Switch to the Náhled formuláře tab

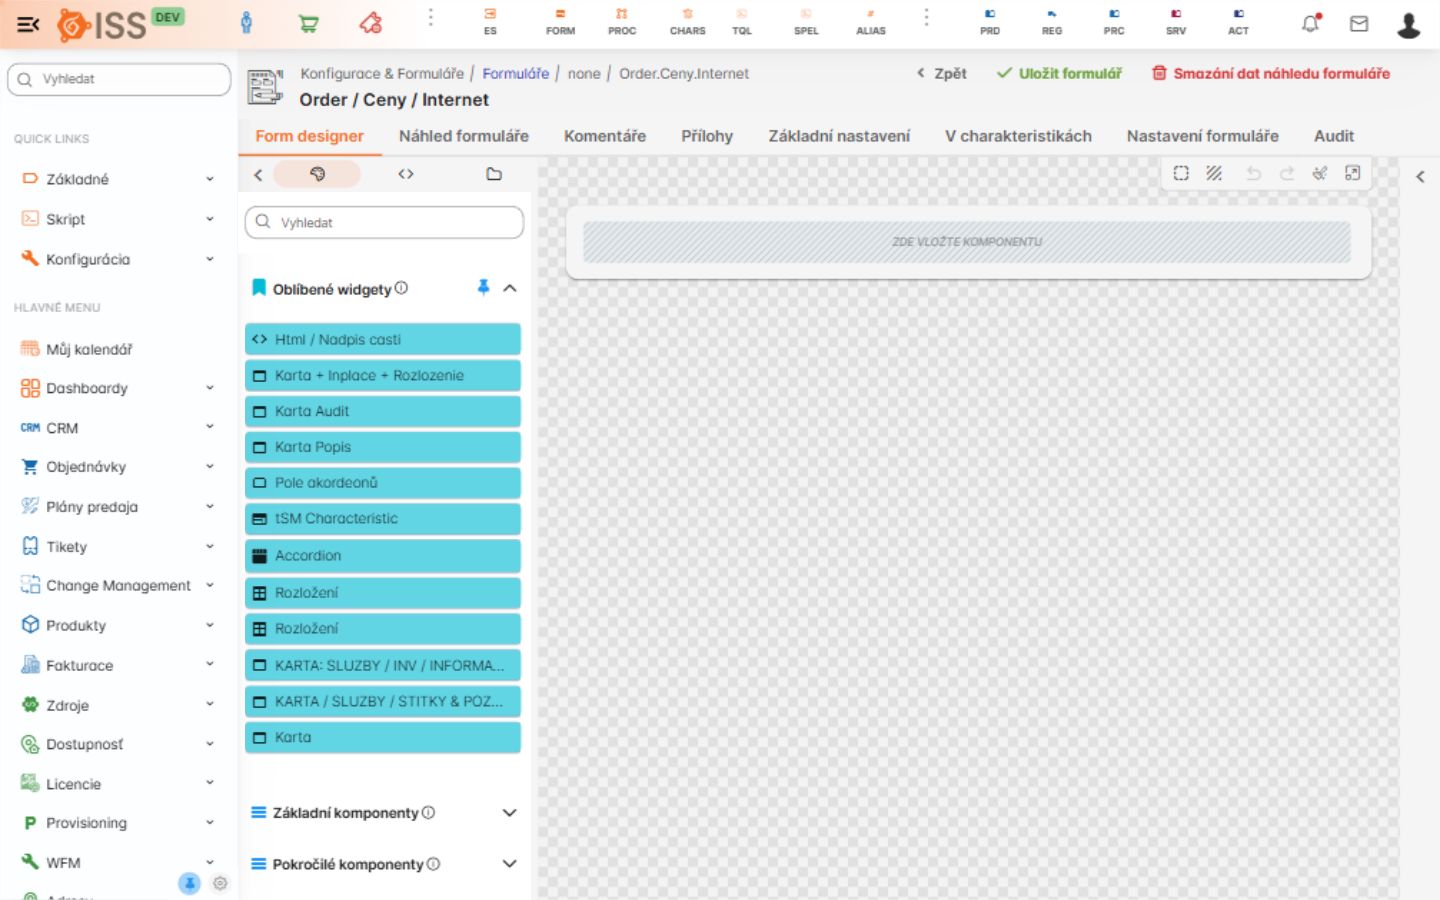[464, 136]
